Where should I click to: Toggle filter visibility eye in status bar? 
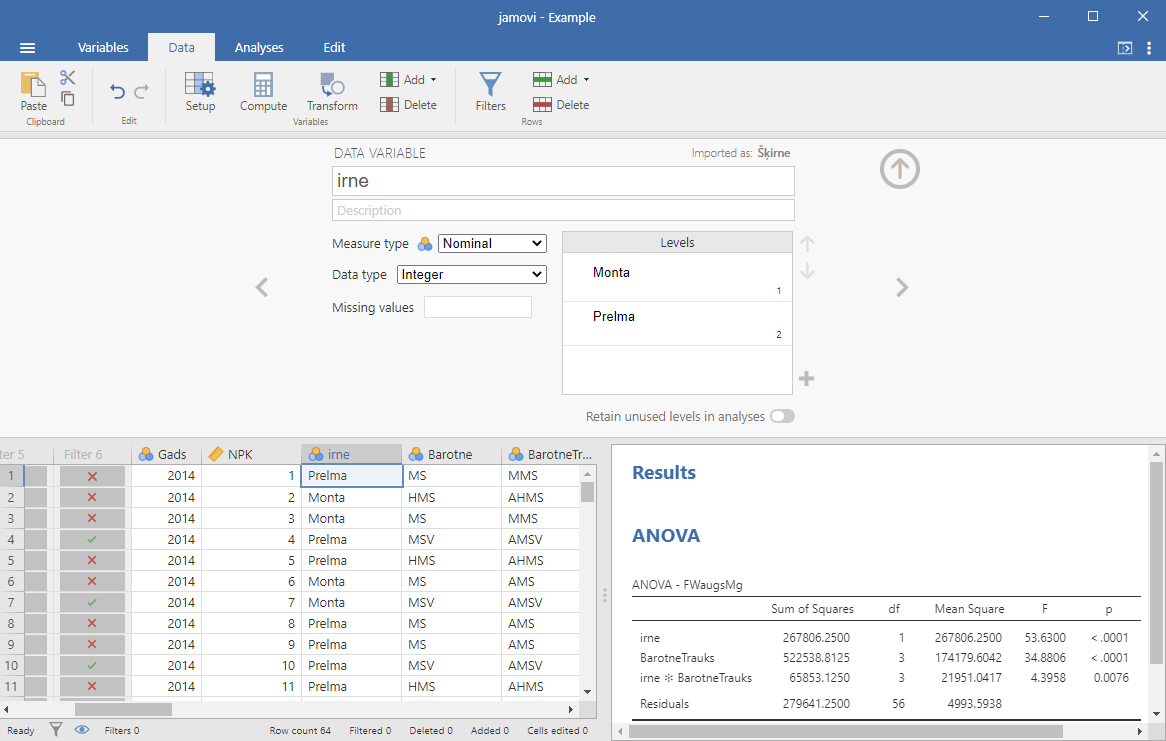coord(82,730)
